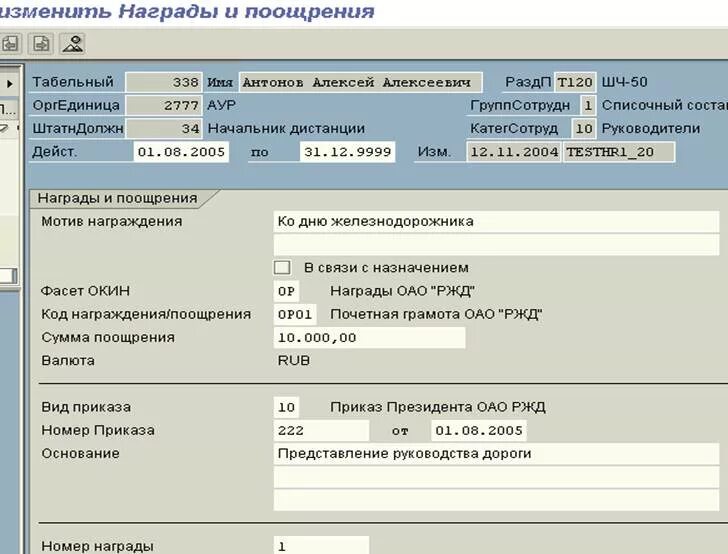The image size is (728, 554).
Task: Select the Изм. date field 12.11.2004
Action: [514, 152]
